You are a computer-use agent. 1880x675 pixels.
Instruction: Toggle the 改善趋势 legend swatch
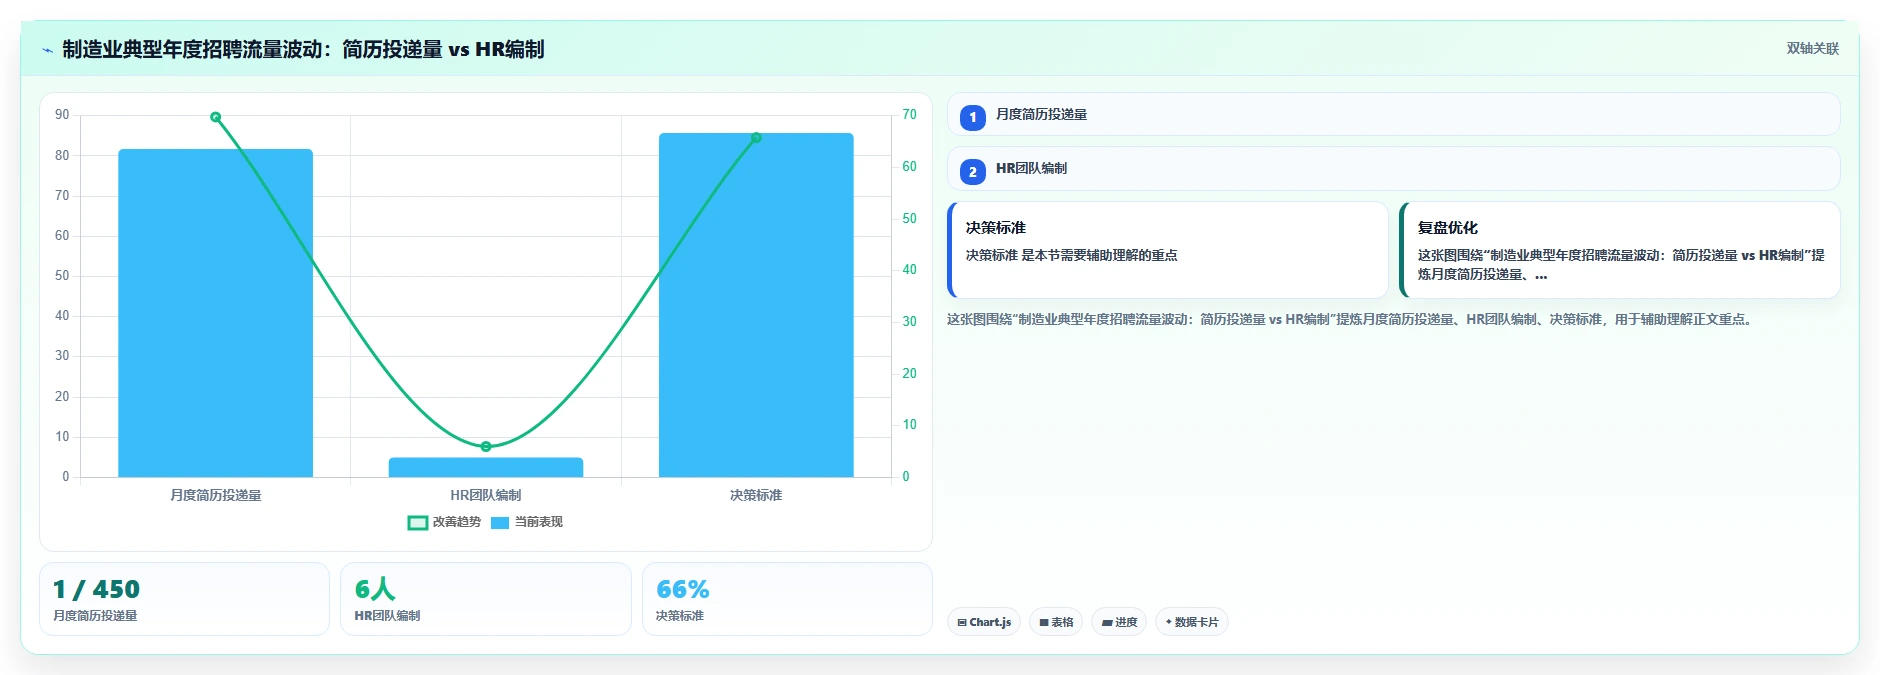tap(418, 522)
